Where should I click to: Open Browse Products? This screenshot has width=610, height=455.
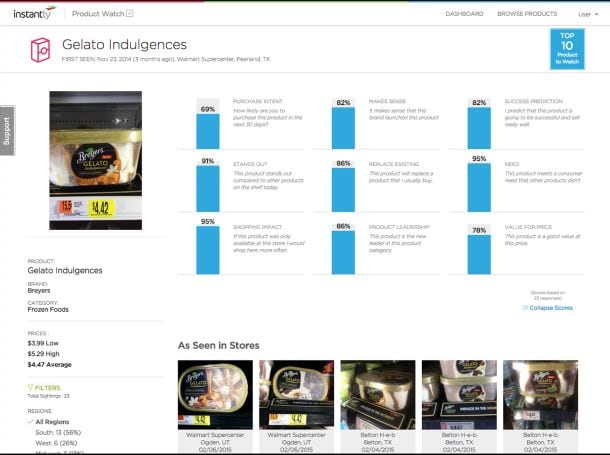(527, 14)
